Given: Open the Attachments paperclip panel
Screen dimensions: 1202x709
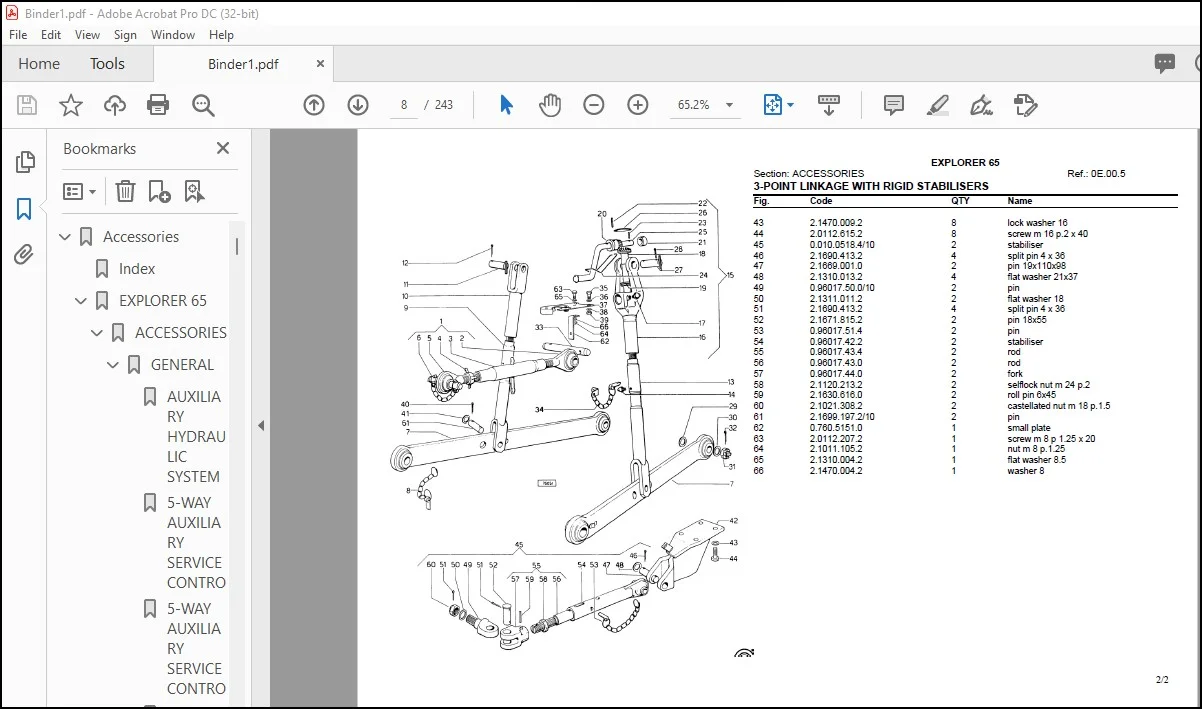Looking at the screenshot, I should click(x=25, y=255).
